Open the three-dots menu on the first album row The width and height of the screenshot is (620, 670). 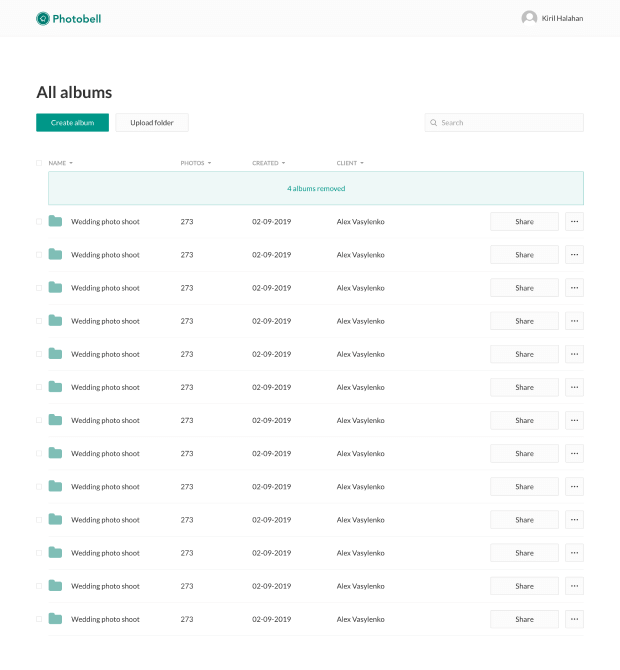(574, 221)
